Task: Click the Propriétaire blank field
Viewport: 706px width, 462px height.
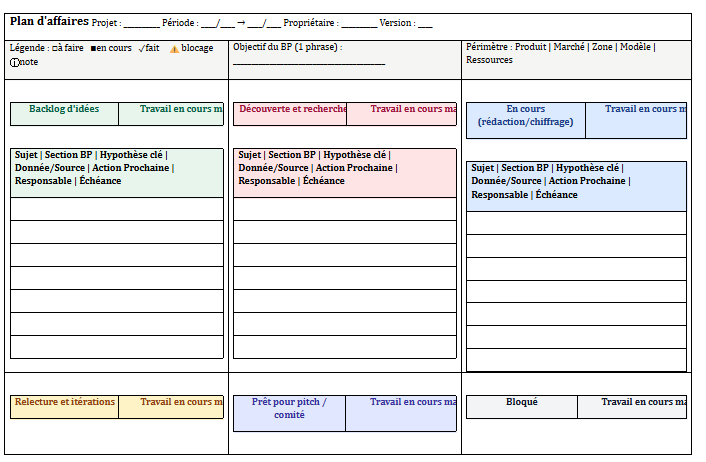Action: (x=359, y=24)
